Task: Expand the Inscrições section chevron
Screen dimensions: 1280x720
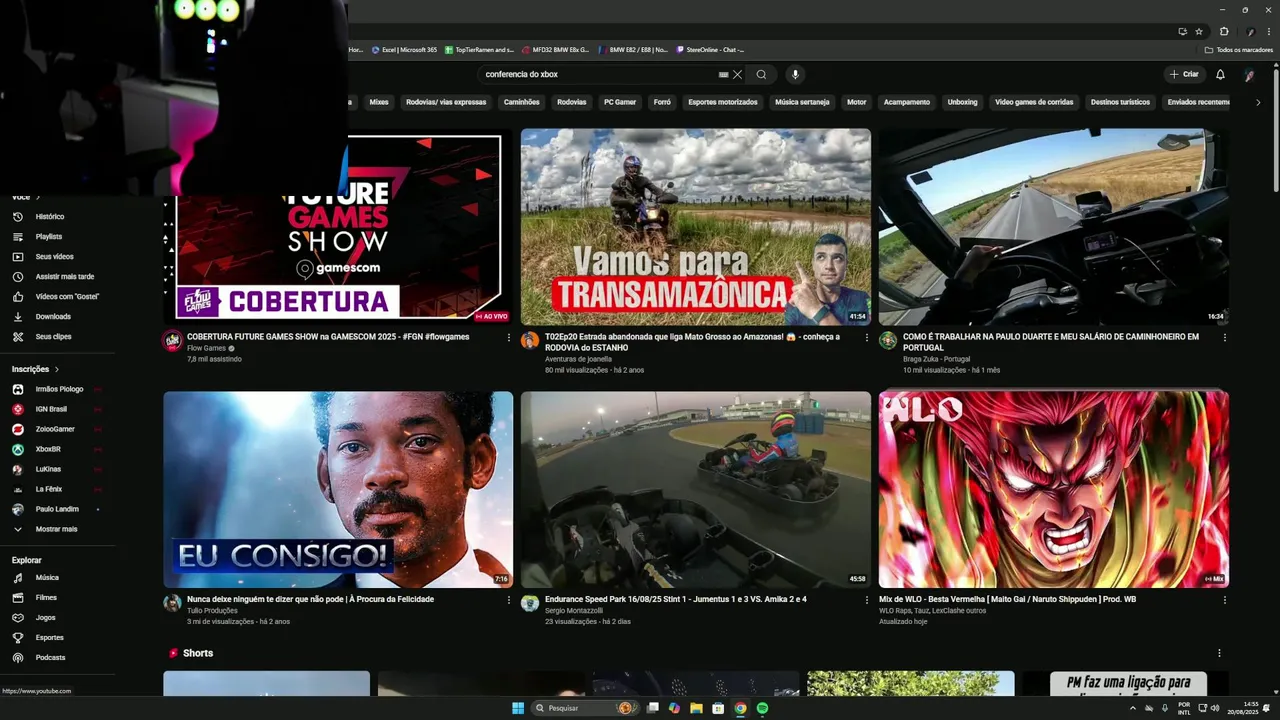Action: click(57, 369)
